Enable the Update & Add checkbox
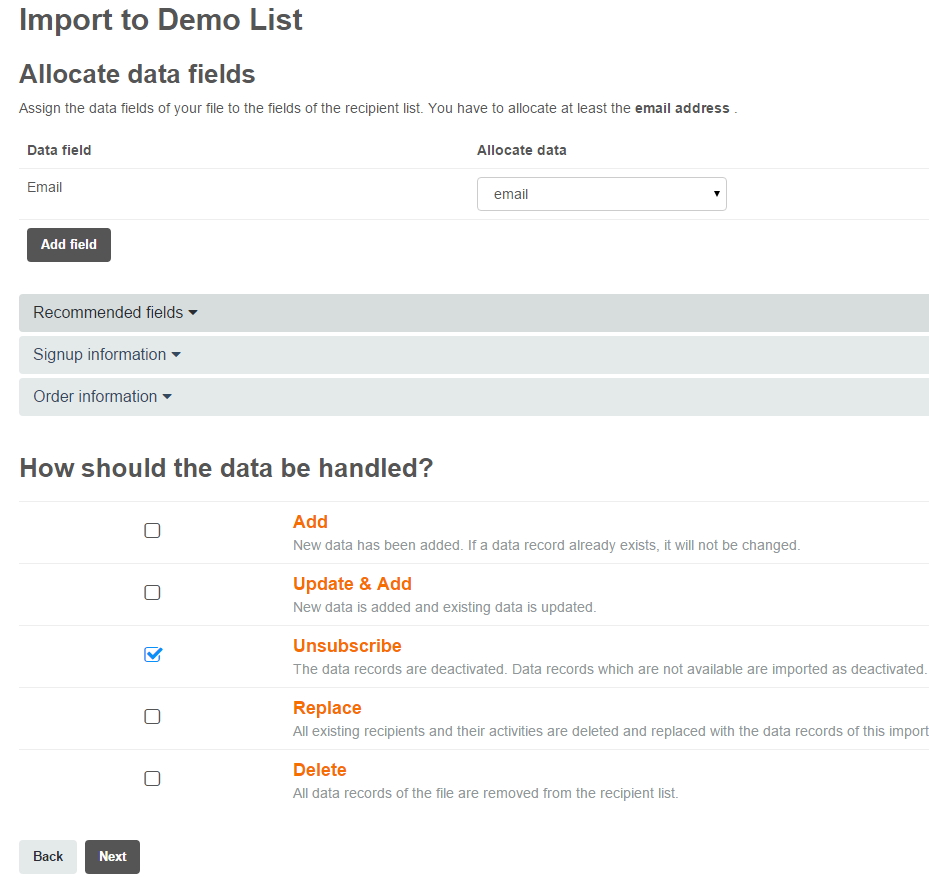This screenshot has height=880, width=929. tap(152, 593)
